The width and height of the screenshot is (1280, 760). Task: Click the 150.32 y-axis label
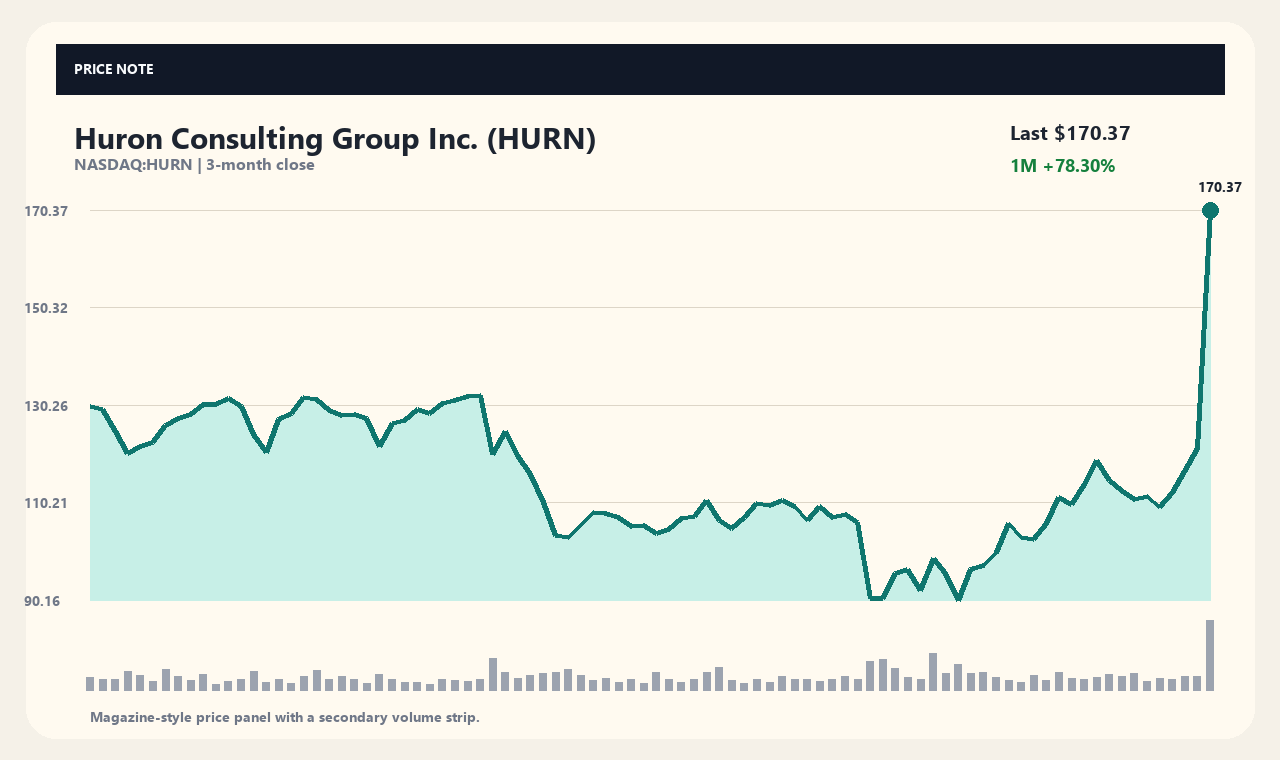coord(46,308)
